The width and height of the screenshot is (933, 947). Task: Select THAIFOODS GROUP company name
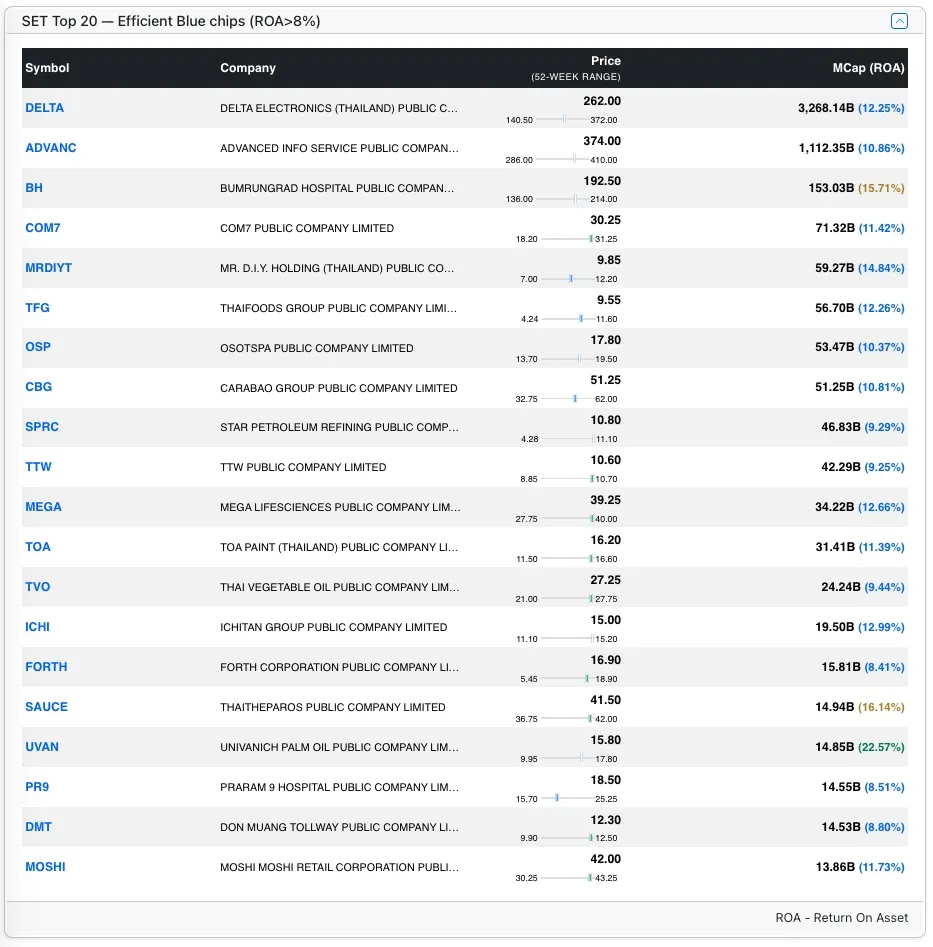click(x=338, y=308)
